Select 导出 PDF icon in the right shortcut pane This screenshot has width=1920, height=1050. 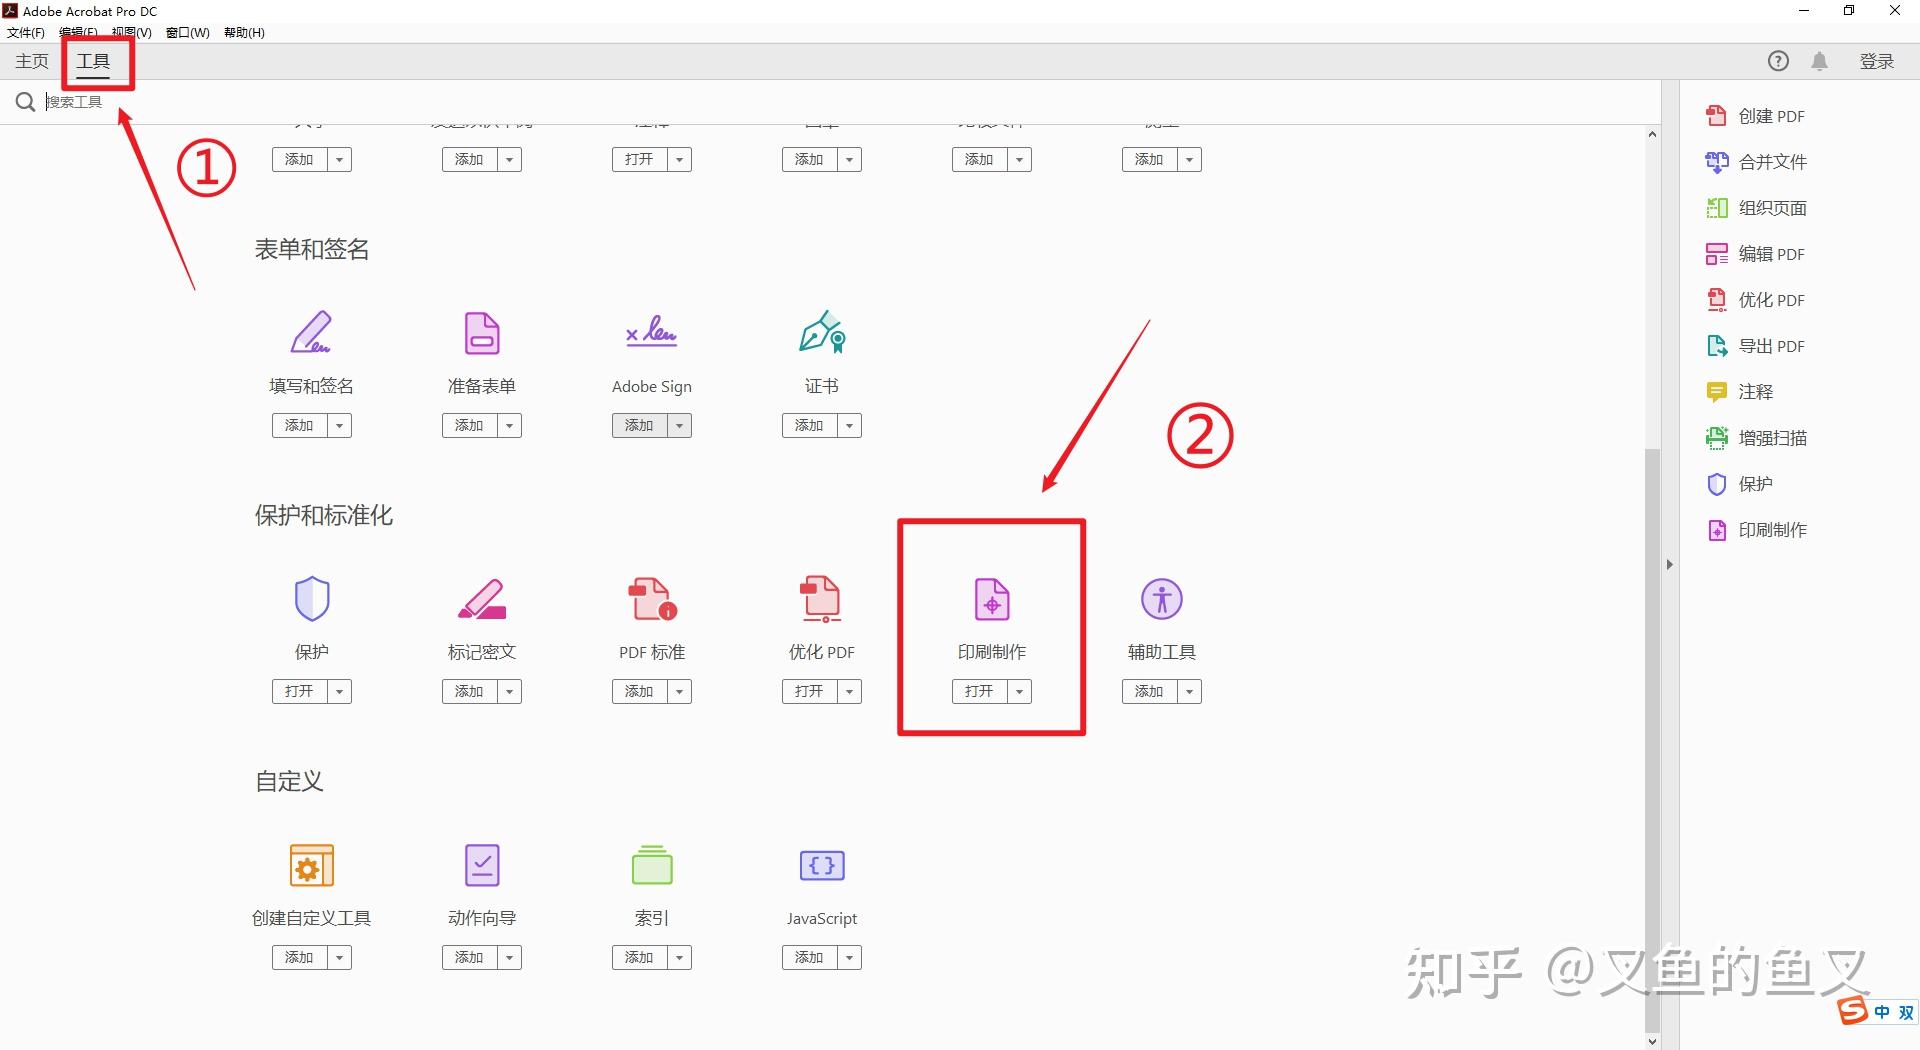[x=1716, y=346]
